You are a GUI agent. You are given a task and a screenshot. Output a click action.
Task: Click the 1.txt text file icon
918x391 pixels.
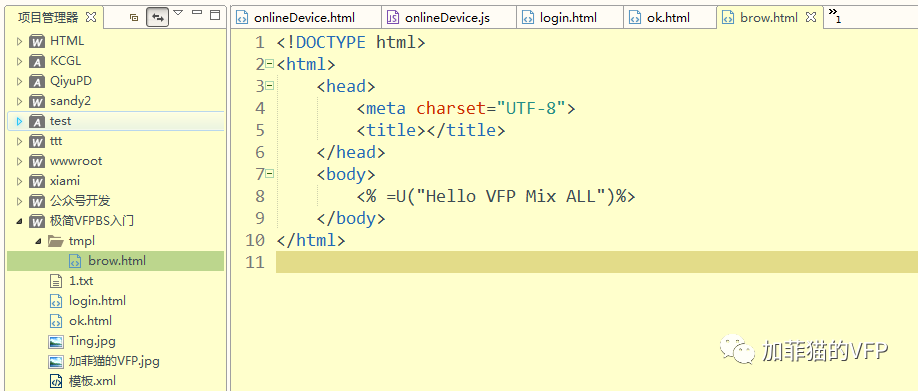click(56, 281)
